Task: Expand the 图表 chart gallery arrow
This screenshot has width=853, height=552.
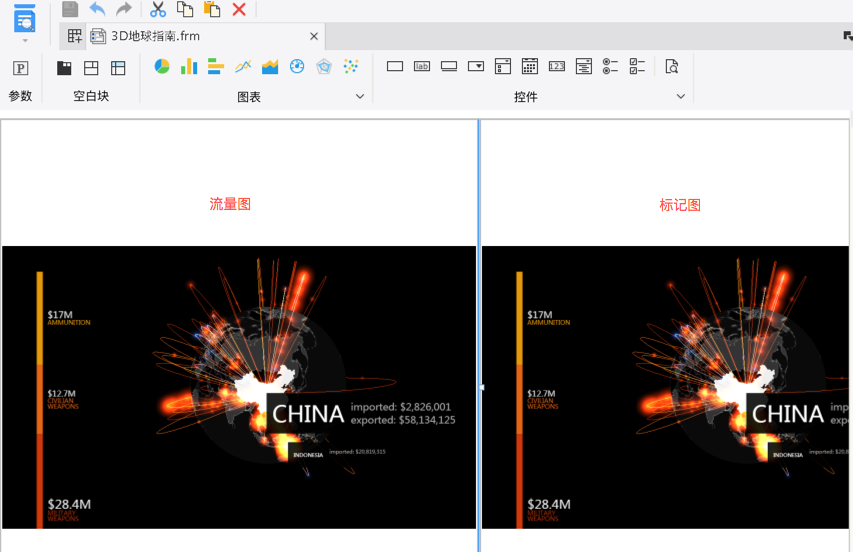Action: tap(360, 96)
